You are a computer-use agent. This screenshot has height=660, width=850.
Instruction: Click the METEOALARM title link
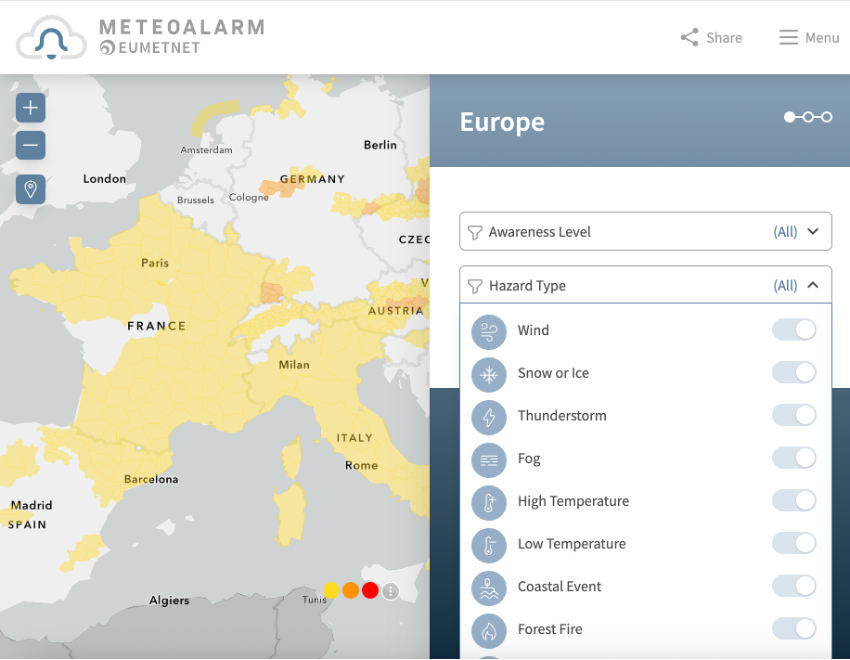pyautogui.click(x=182, y=27)
